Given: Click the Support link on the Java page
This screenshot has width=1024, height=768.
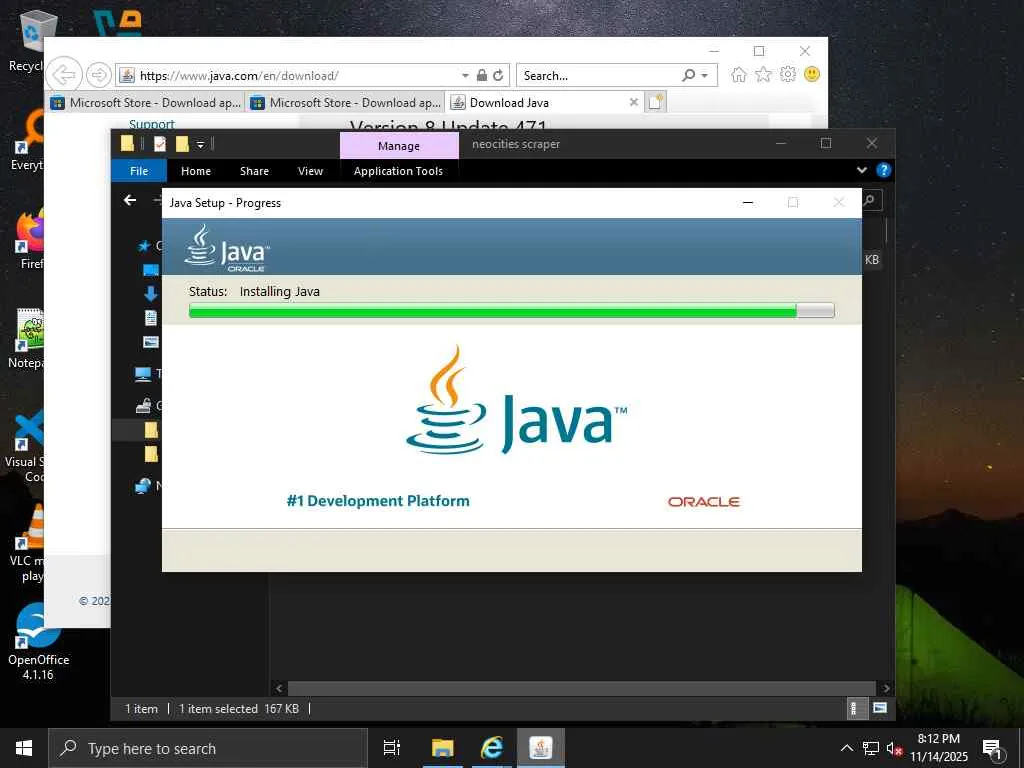Looking at the screenshot, I should click(152, 123).
